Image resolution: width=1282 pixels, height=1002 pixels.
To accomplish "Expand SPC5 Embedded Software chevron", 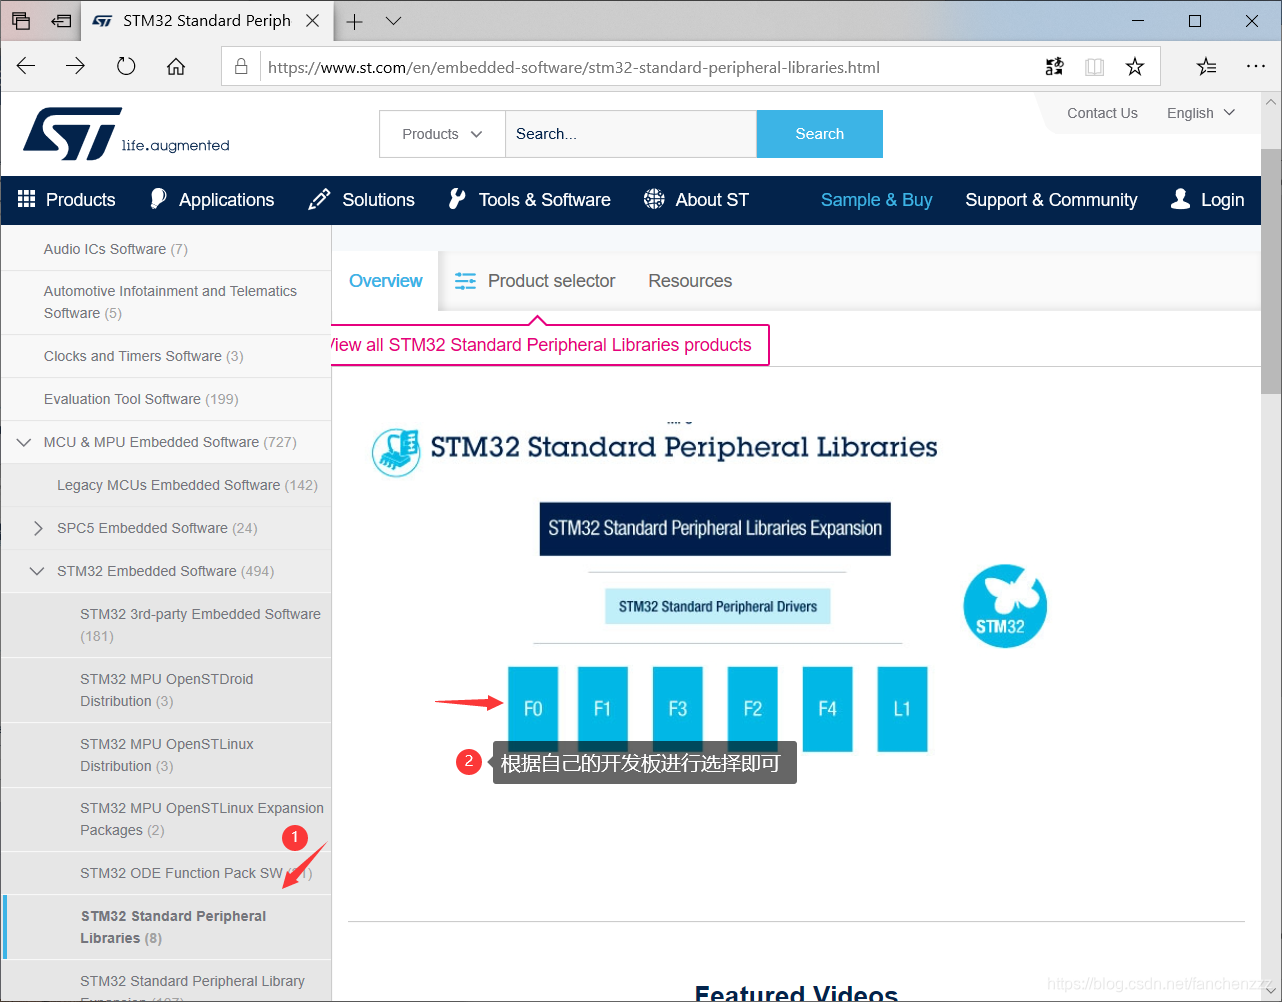I will pyautogui.click(x=38, y=528).
